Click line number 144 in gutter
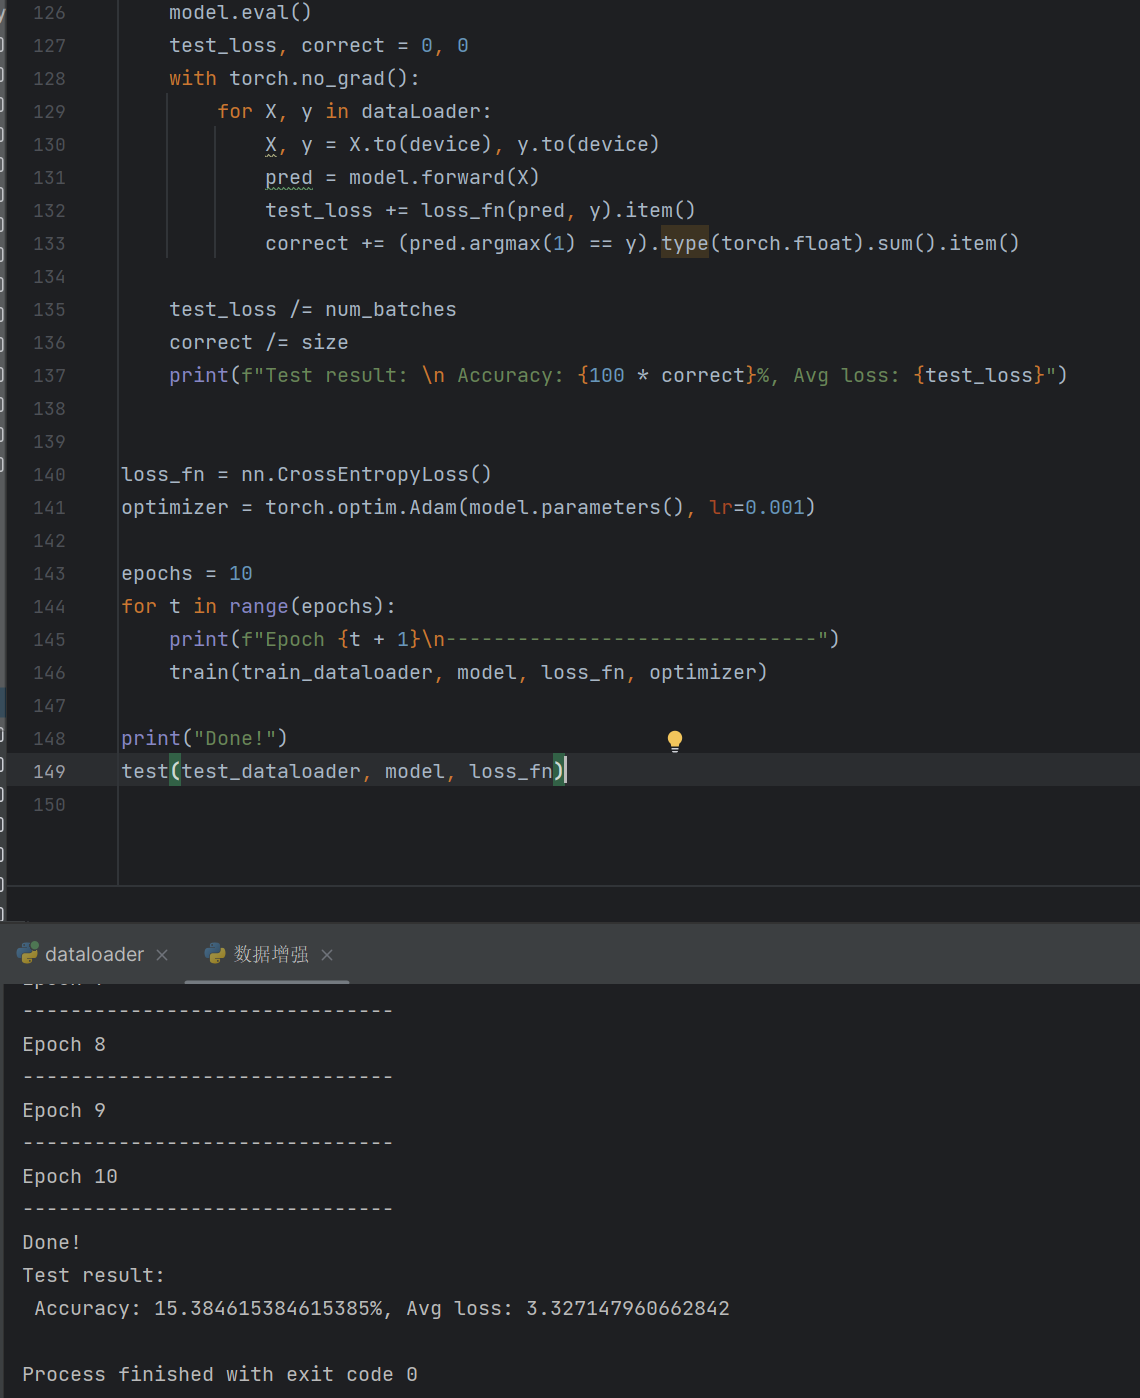This screenshot has height=1398, width=1140. [49, 606]
